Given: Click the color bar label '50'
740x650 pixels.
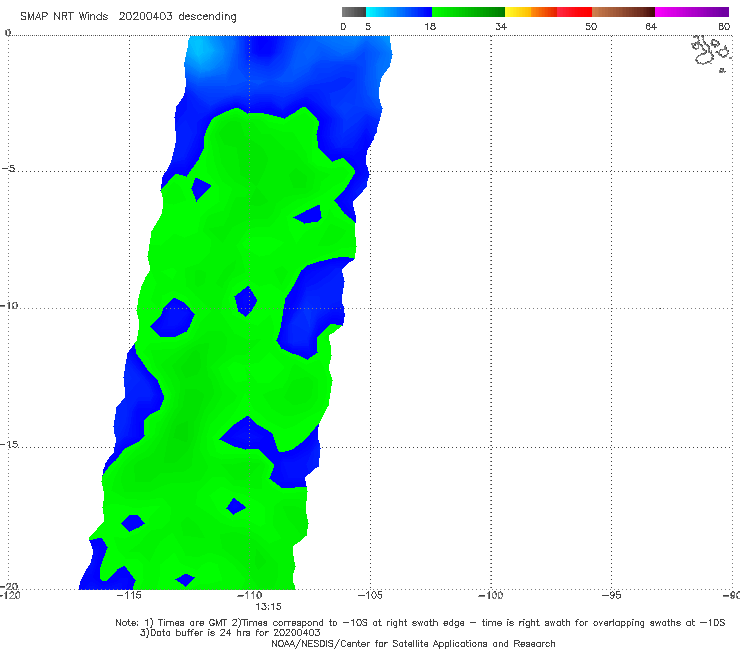Looking at the screenshot, I should (x=591, y=27).
